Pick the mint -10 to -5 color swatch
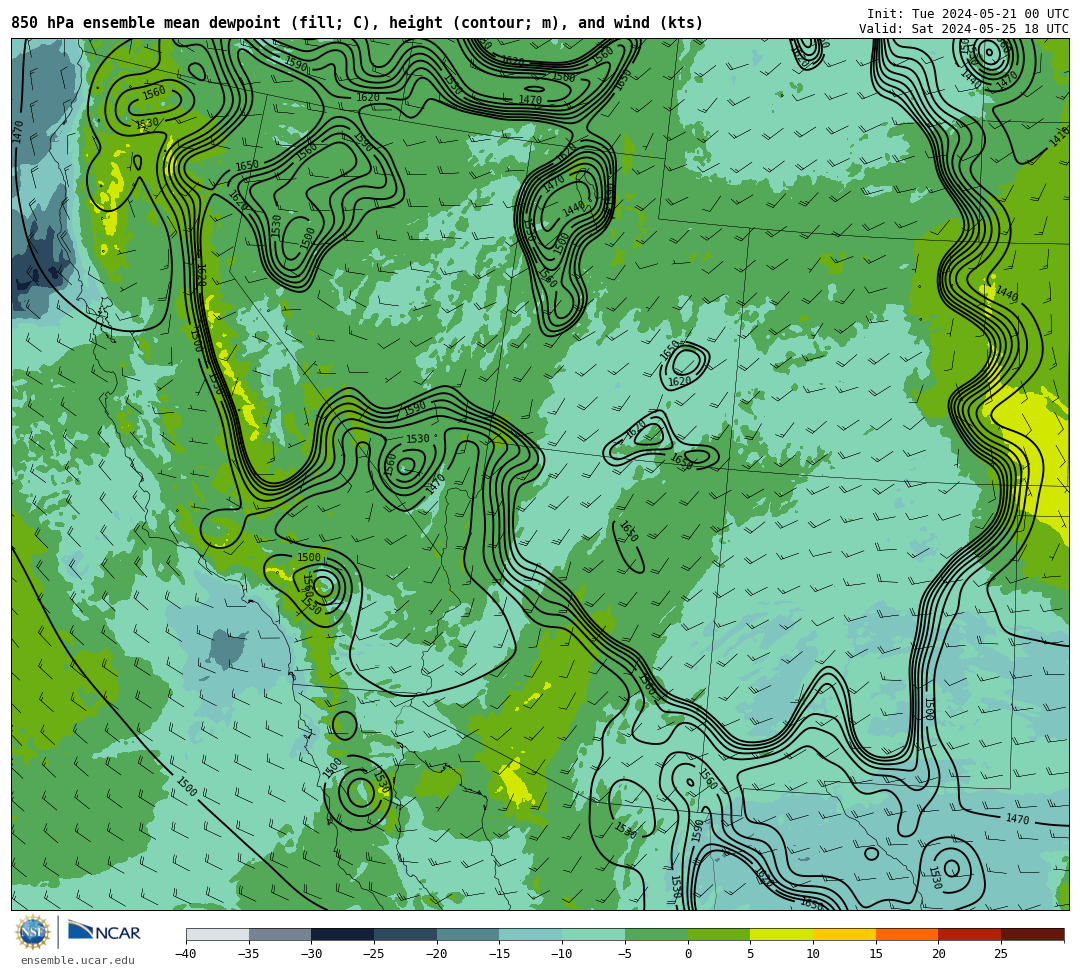Viewport: 1080px width, 973px height. (594, 934)
